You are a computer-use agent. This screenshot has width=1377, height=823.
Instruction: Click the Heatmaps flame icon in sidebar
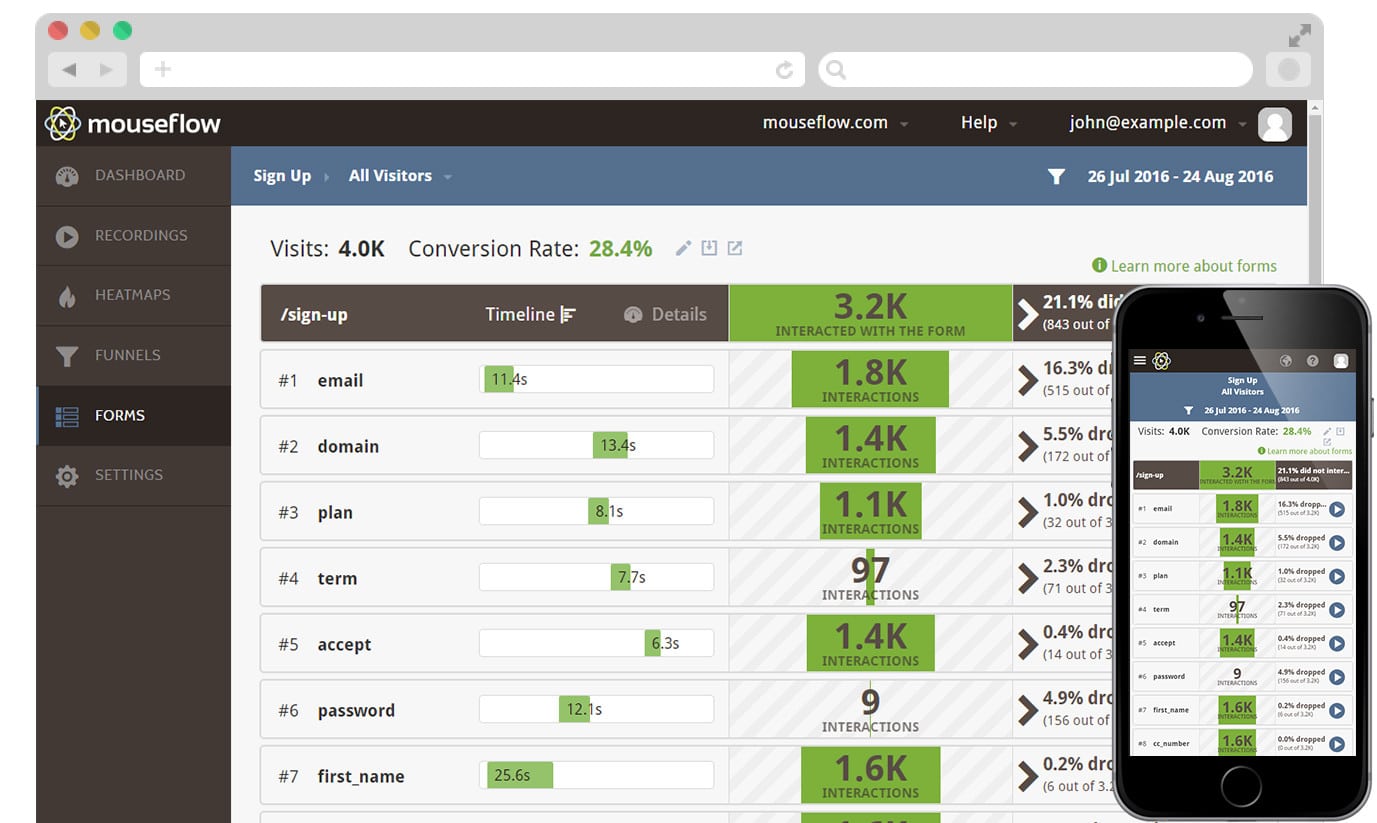[67, 296]
